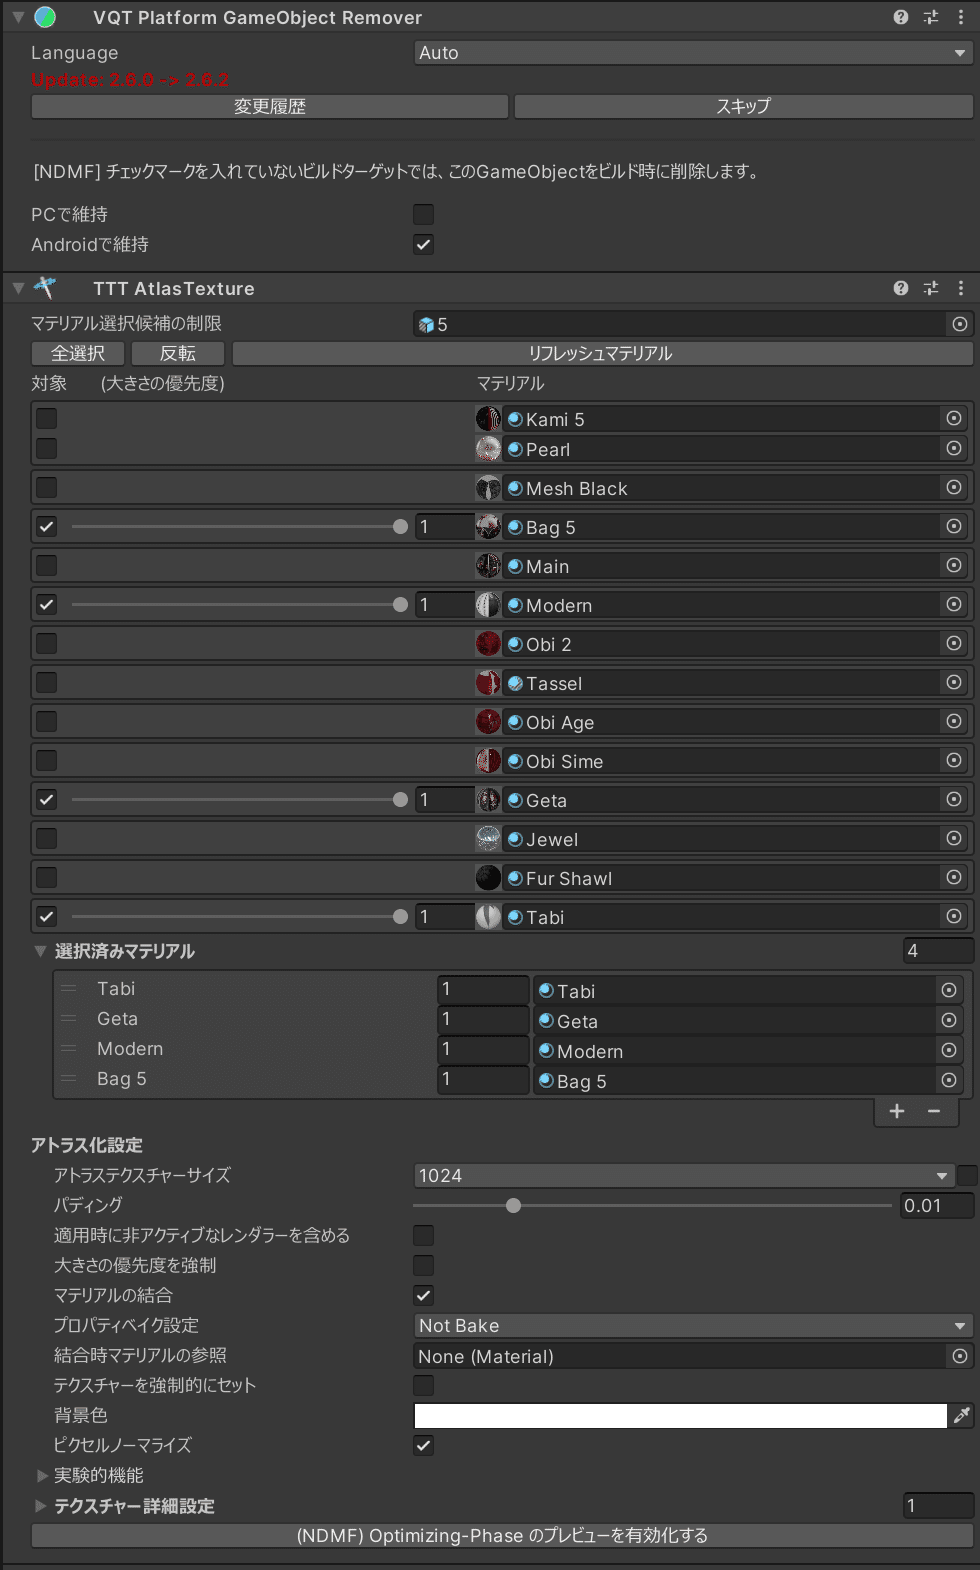Click the padding value field showing 0.01

coord(936,1205)
